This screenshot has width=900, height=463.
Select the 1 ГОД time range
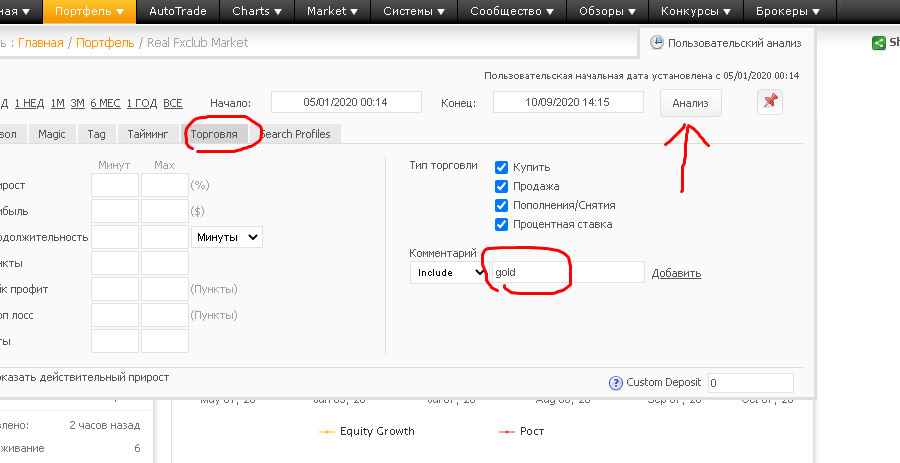click(142, 103)
